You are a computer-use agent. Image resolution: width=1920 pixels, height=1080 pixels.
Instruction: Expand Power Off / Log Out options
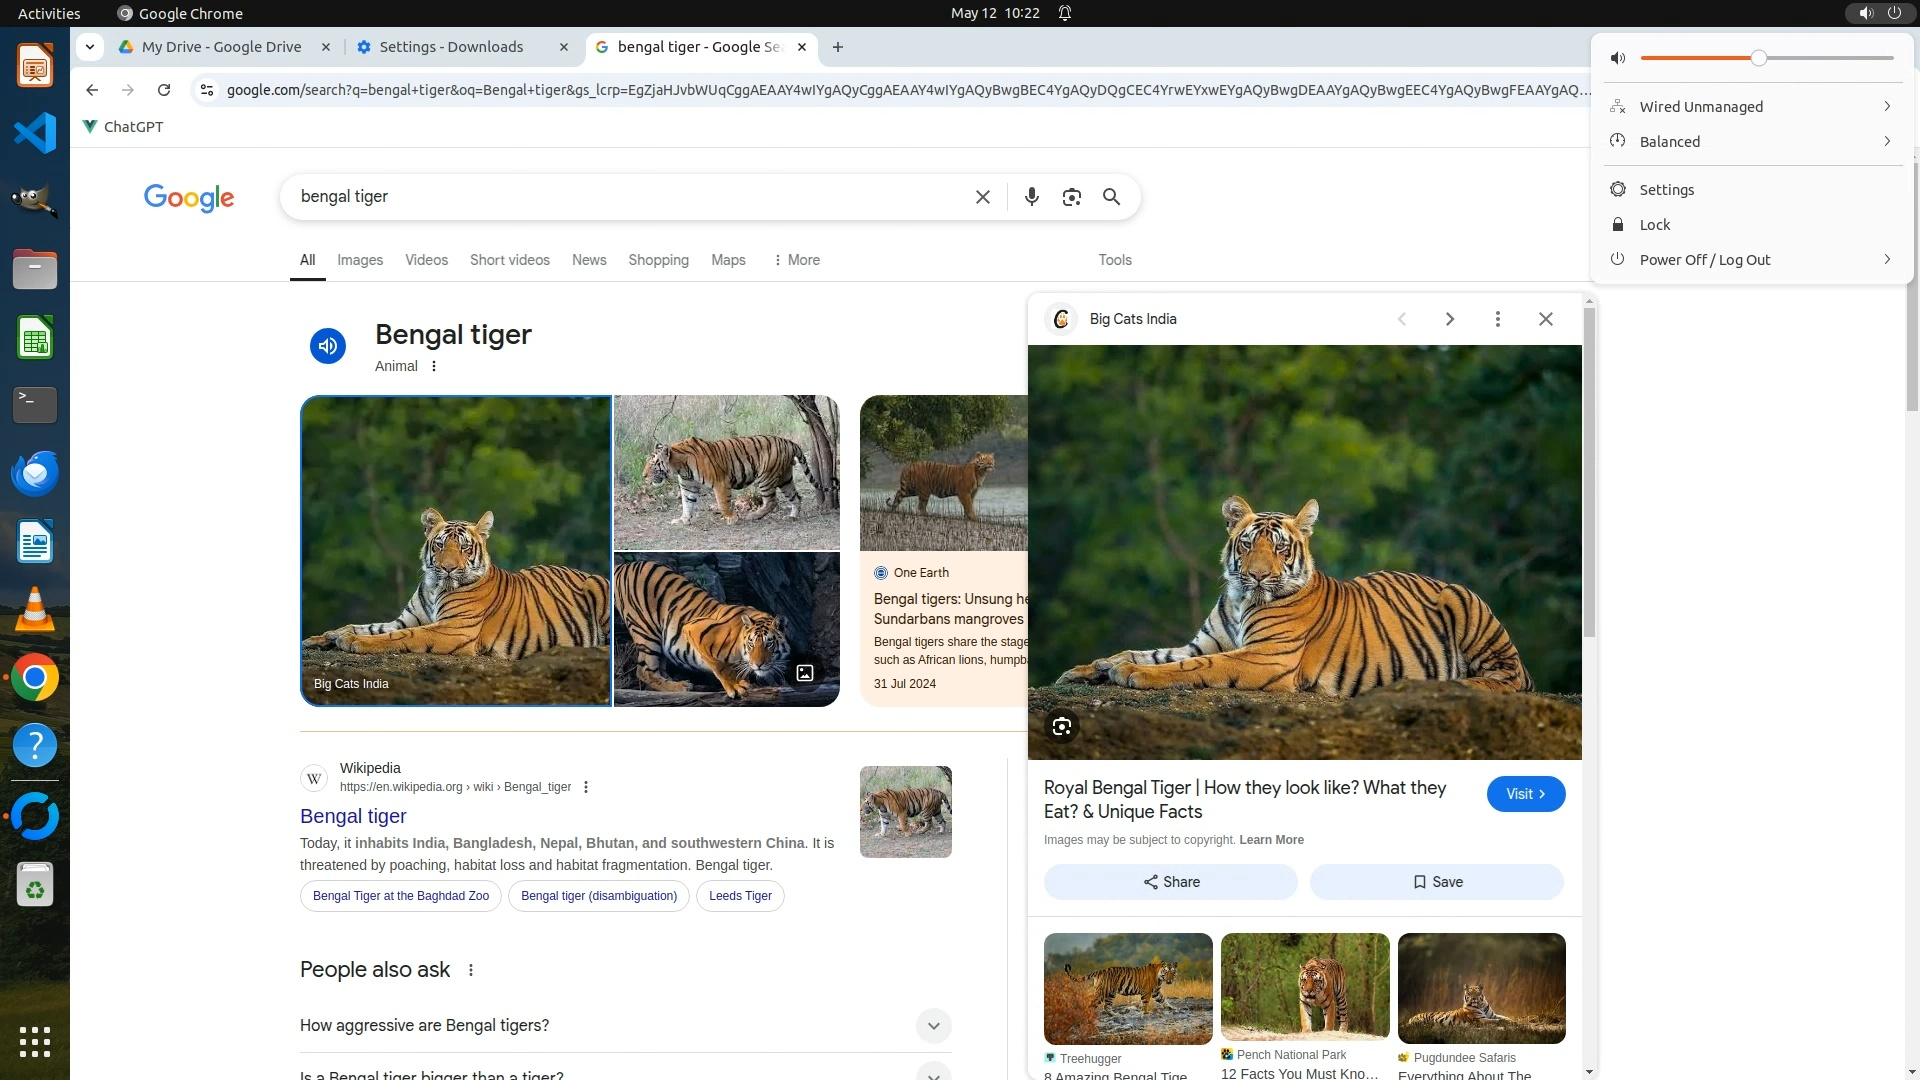(x=1886, y=260)
